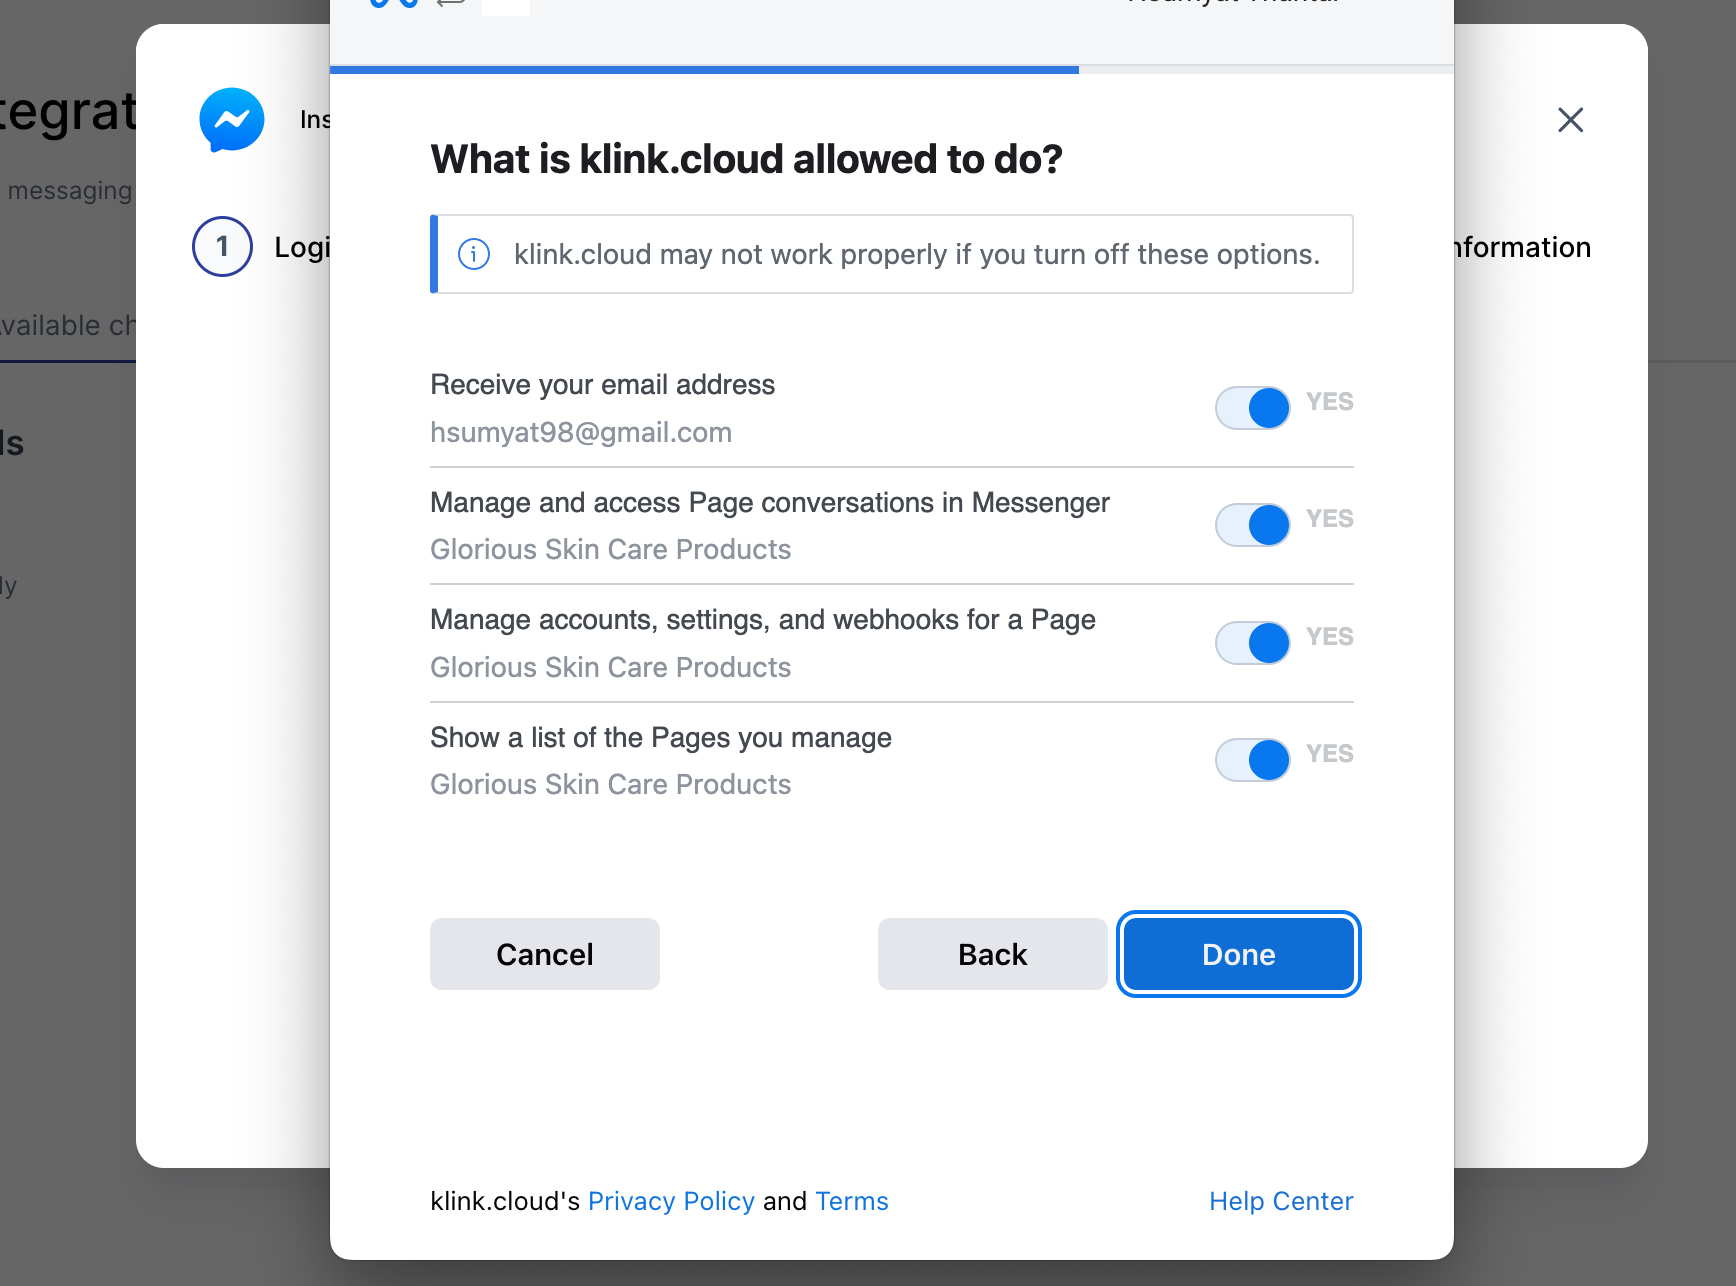Click the Messenger logo icon
The height and width of the screenshot is (1286, 1736).
[x=232, y=120]
